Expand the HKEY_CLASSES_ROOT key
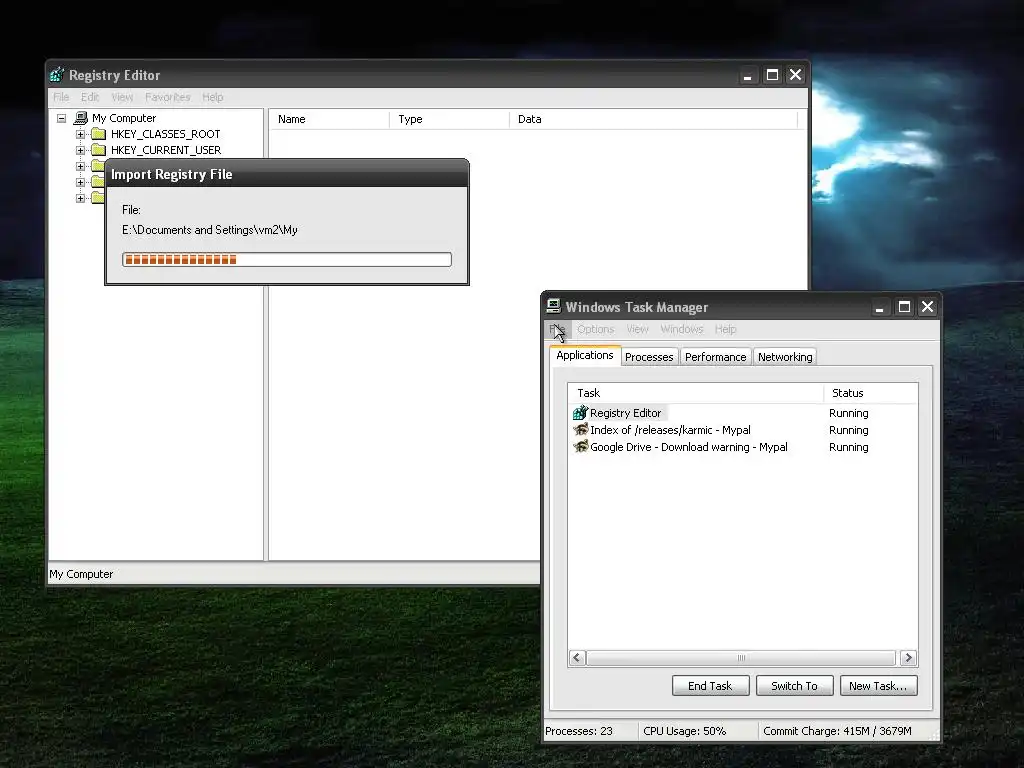 [x=80, y=135]
